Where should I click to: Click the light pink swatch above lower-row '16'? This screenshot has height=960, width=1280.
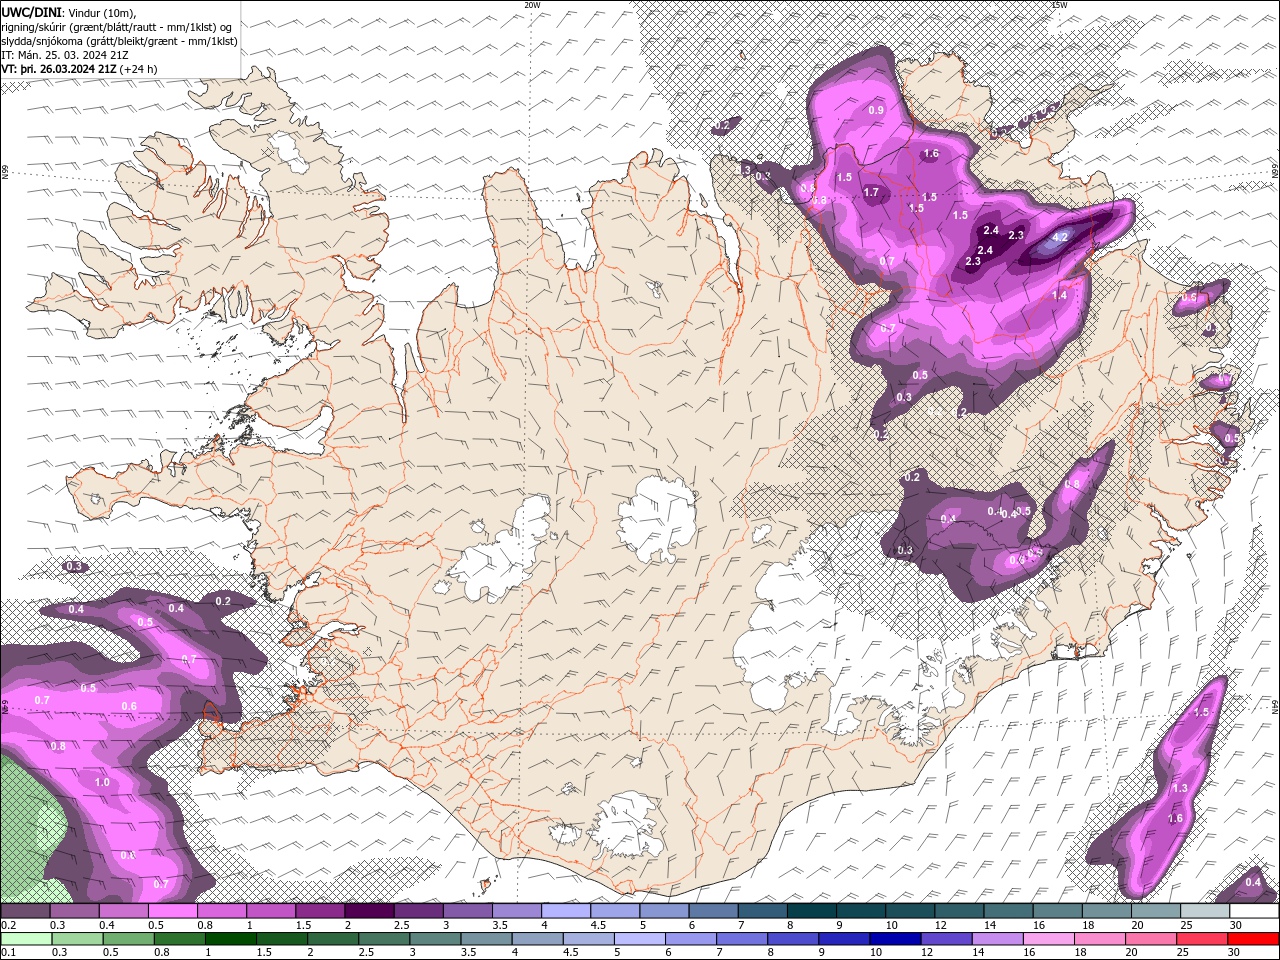1048,939
